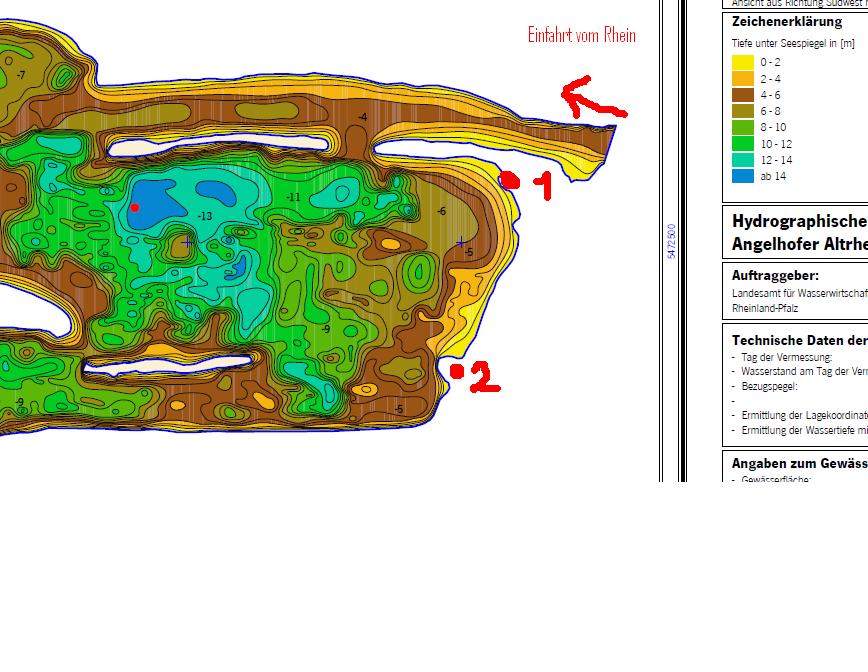The image size is (868, 672).
Task: Click the 'Einfahrt vom Rhein' red label
Action: (581, 35)
